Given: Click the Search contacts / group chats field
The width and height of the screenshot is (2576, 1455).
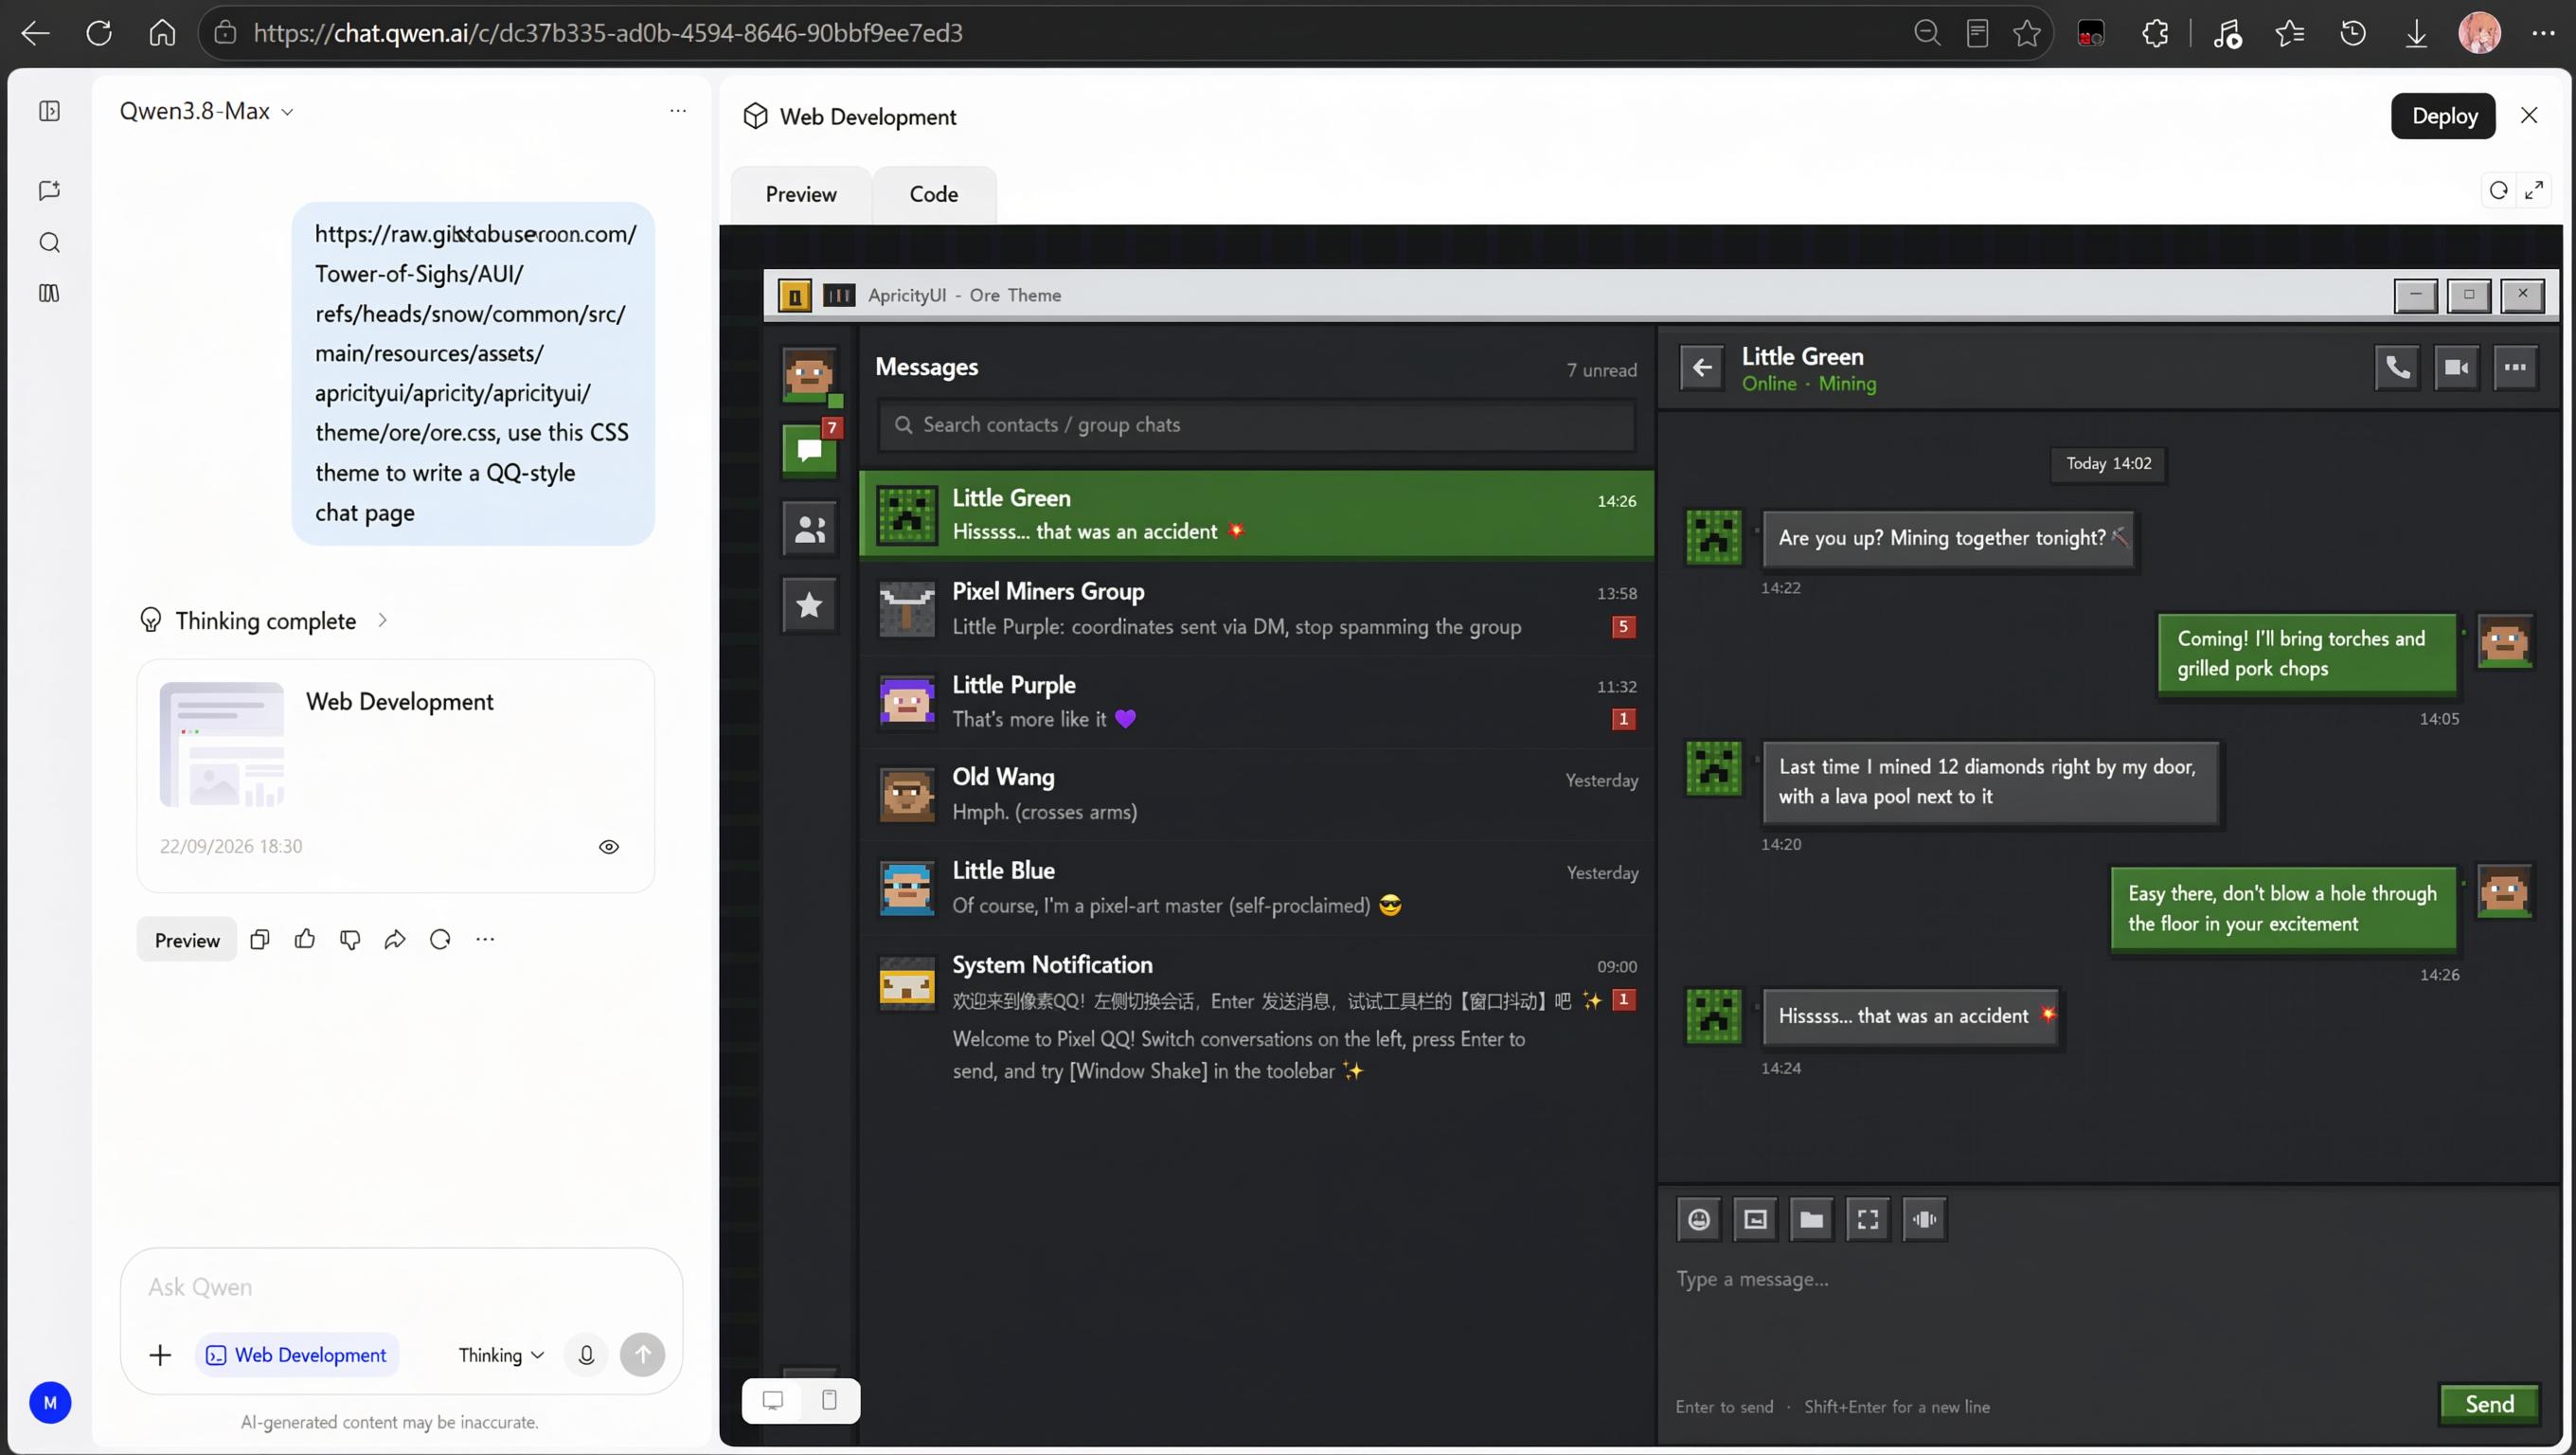Looking at the screenshot, I should [1256, 425].
